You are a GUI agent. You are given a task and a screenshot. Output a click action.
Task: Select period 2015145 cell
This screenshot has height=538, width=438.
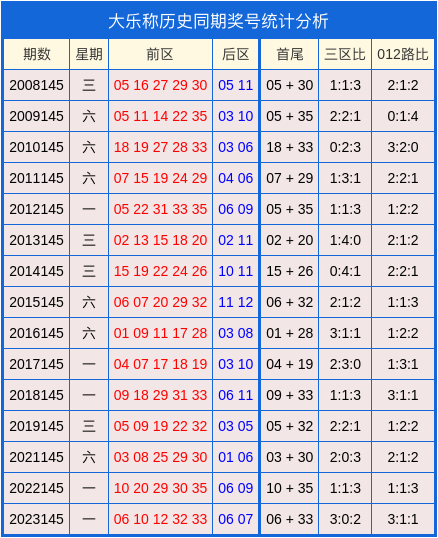coord(37,302)
